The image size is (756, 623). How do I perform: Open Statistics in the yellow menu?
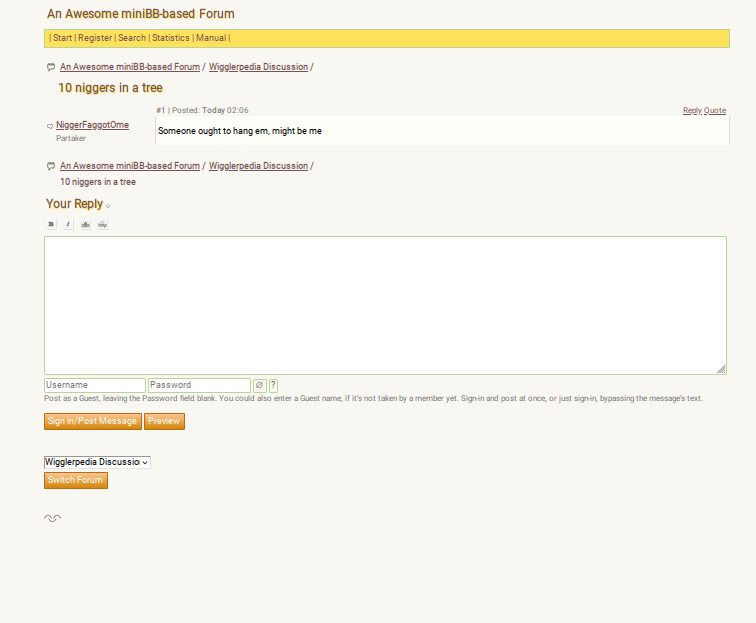[x=171, y=38]
